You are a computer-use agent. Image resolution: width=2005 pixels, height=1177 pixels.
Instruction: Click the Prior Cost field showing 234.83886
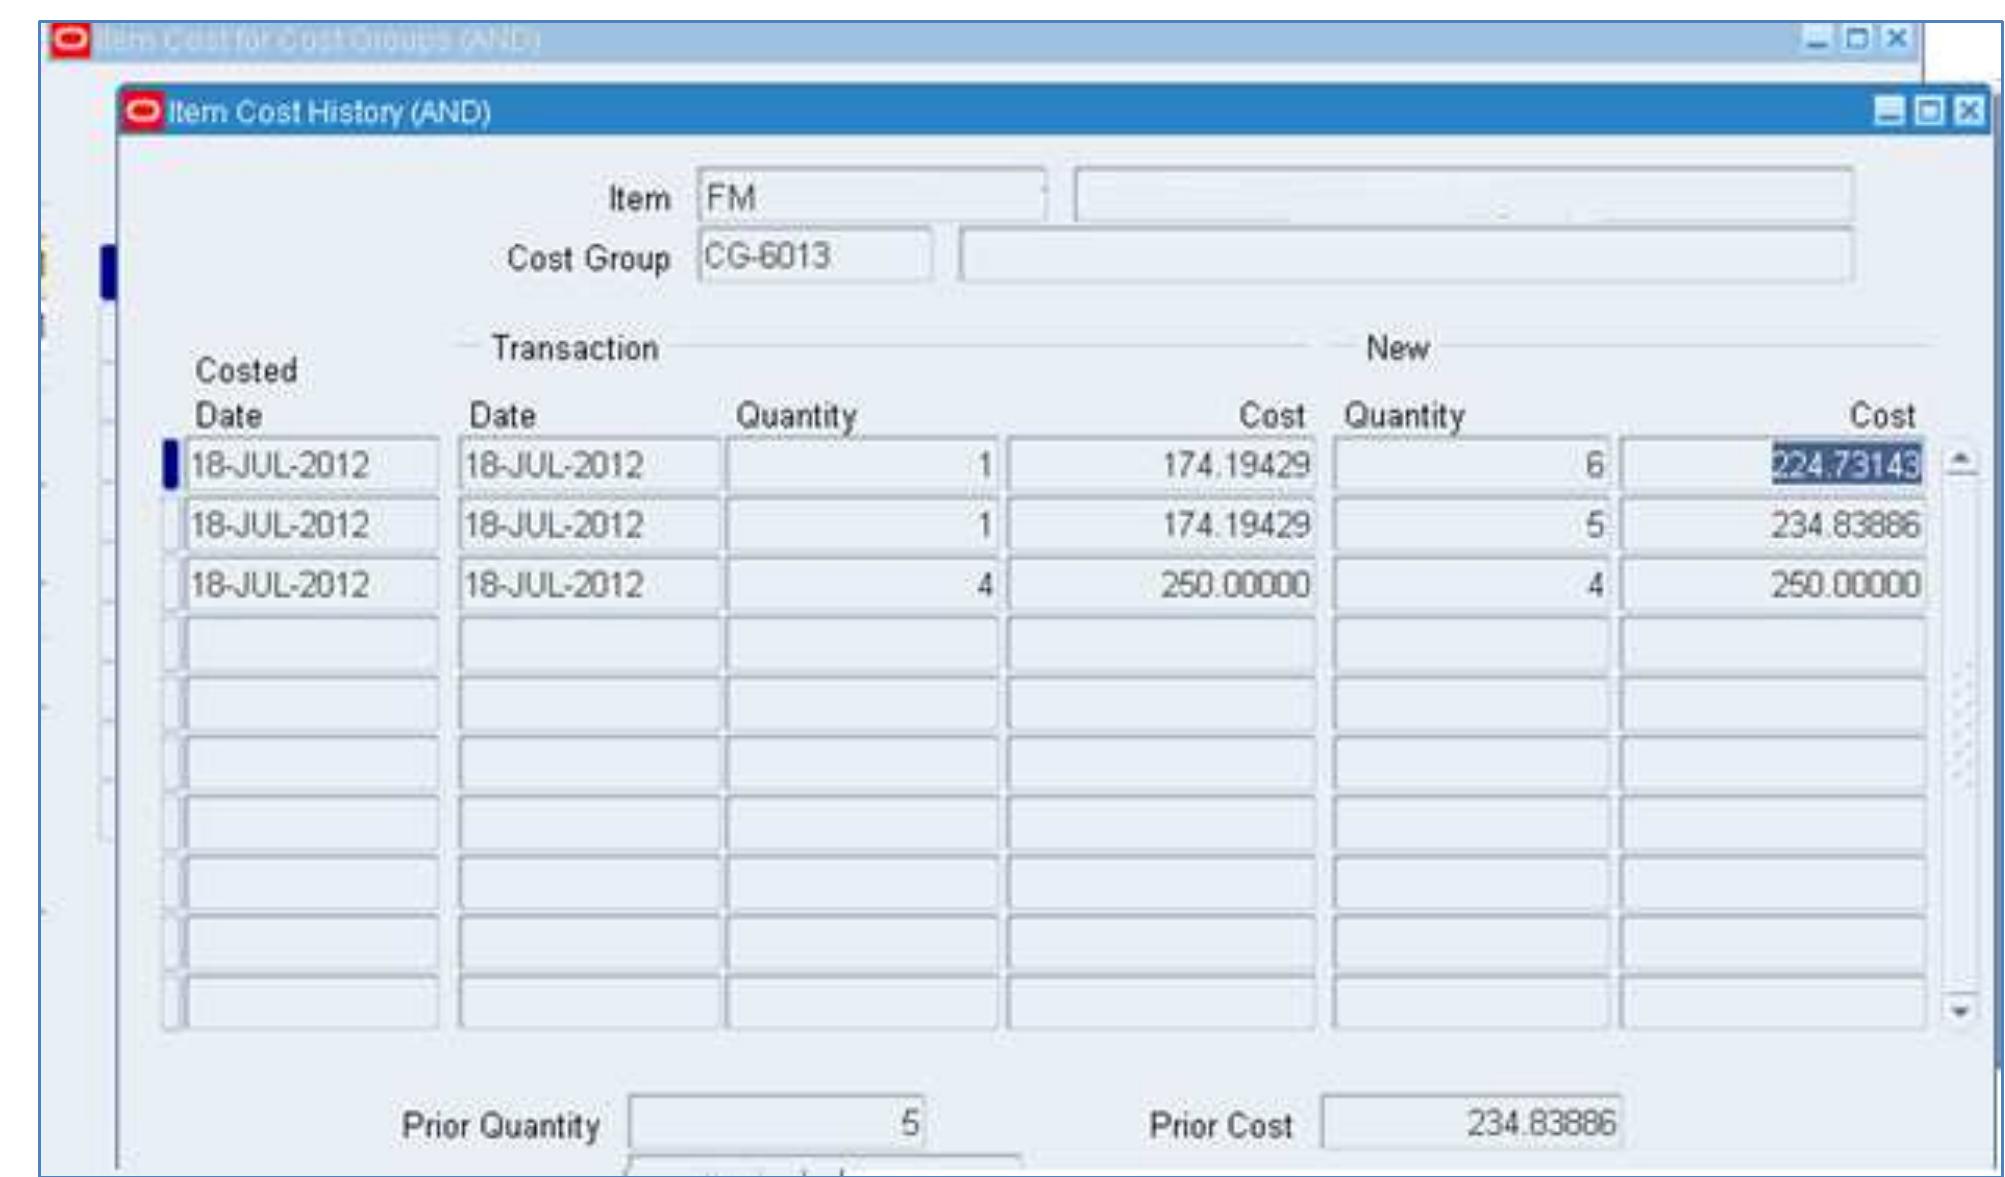(x=1470, y=1122)
